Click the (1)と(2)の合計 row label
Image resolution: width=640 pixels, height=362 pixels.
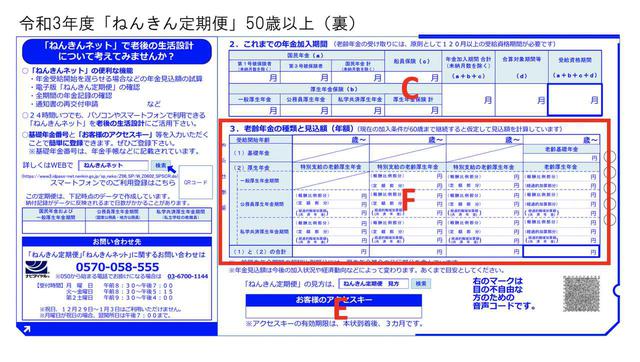[261, 252]
